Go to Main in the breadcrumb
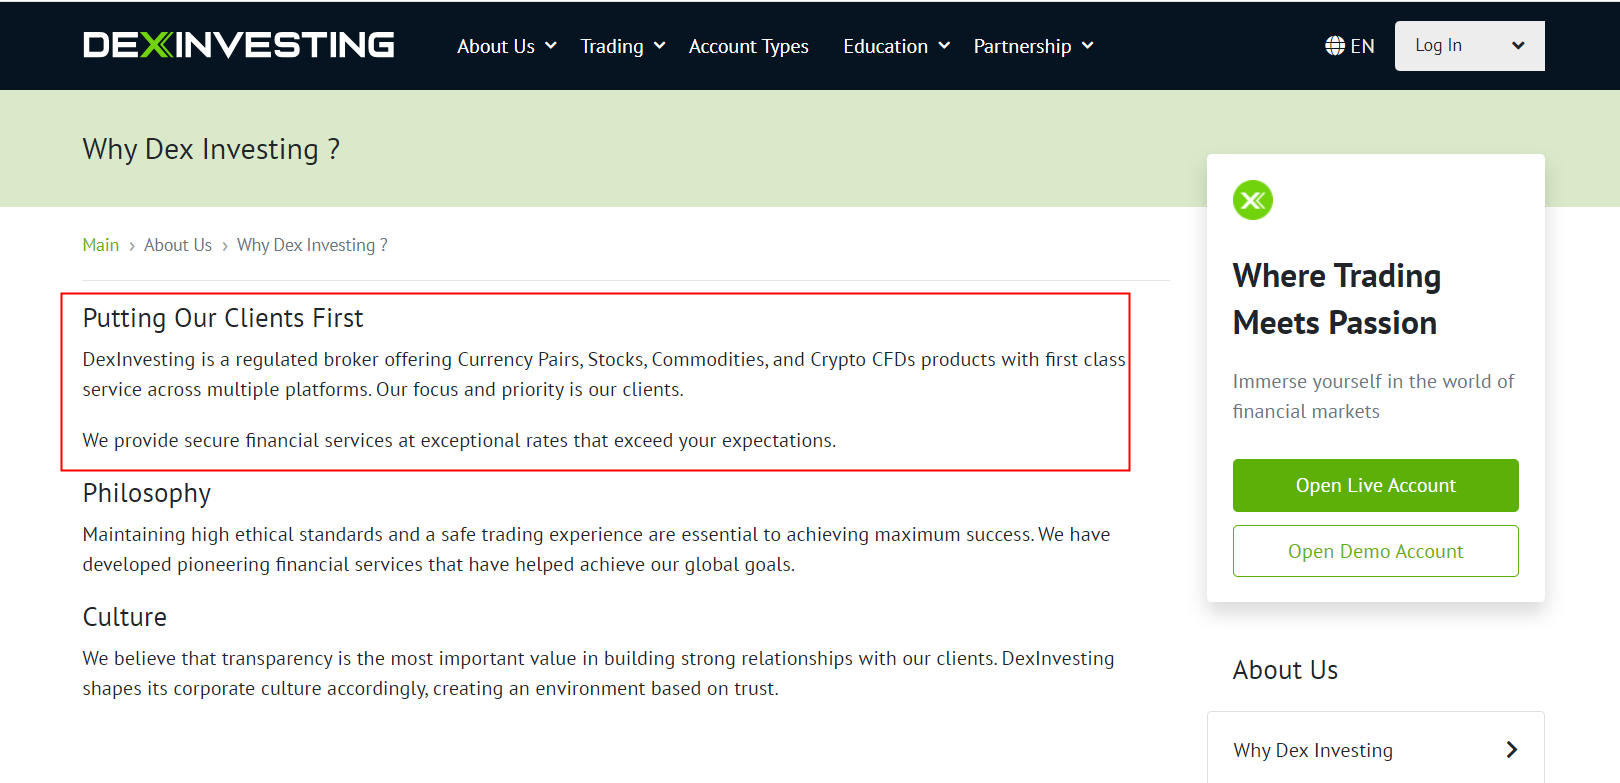Image resolution: width=1620 pixels, height=783 pixels. point(100,245)
